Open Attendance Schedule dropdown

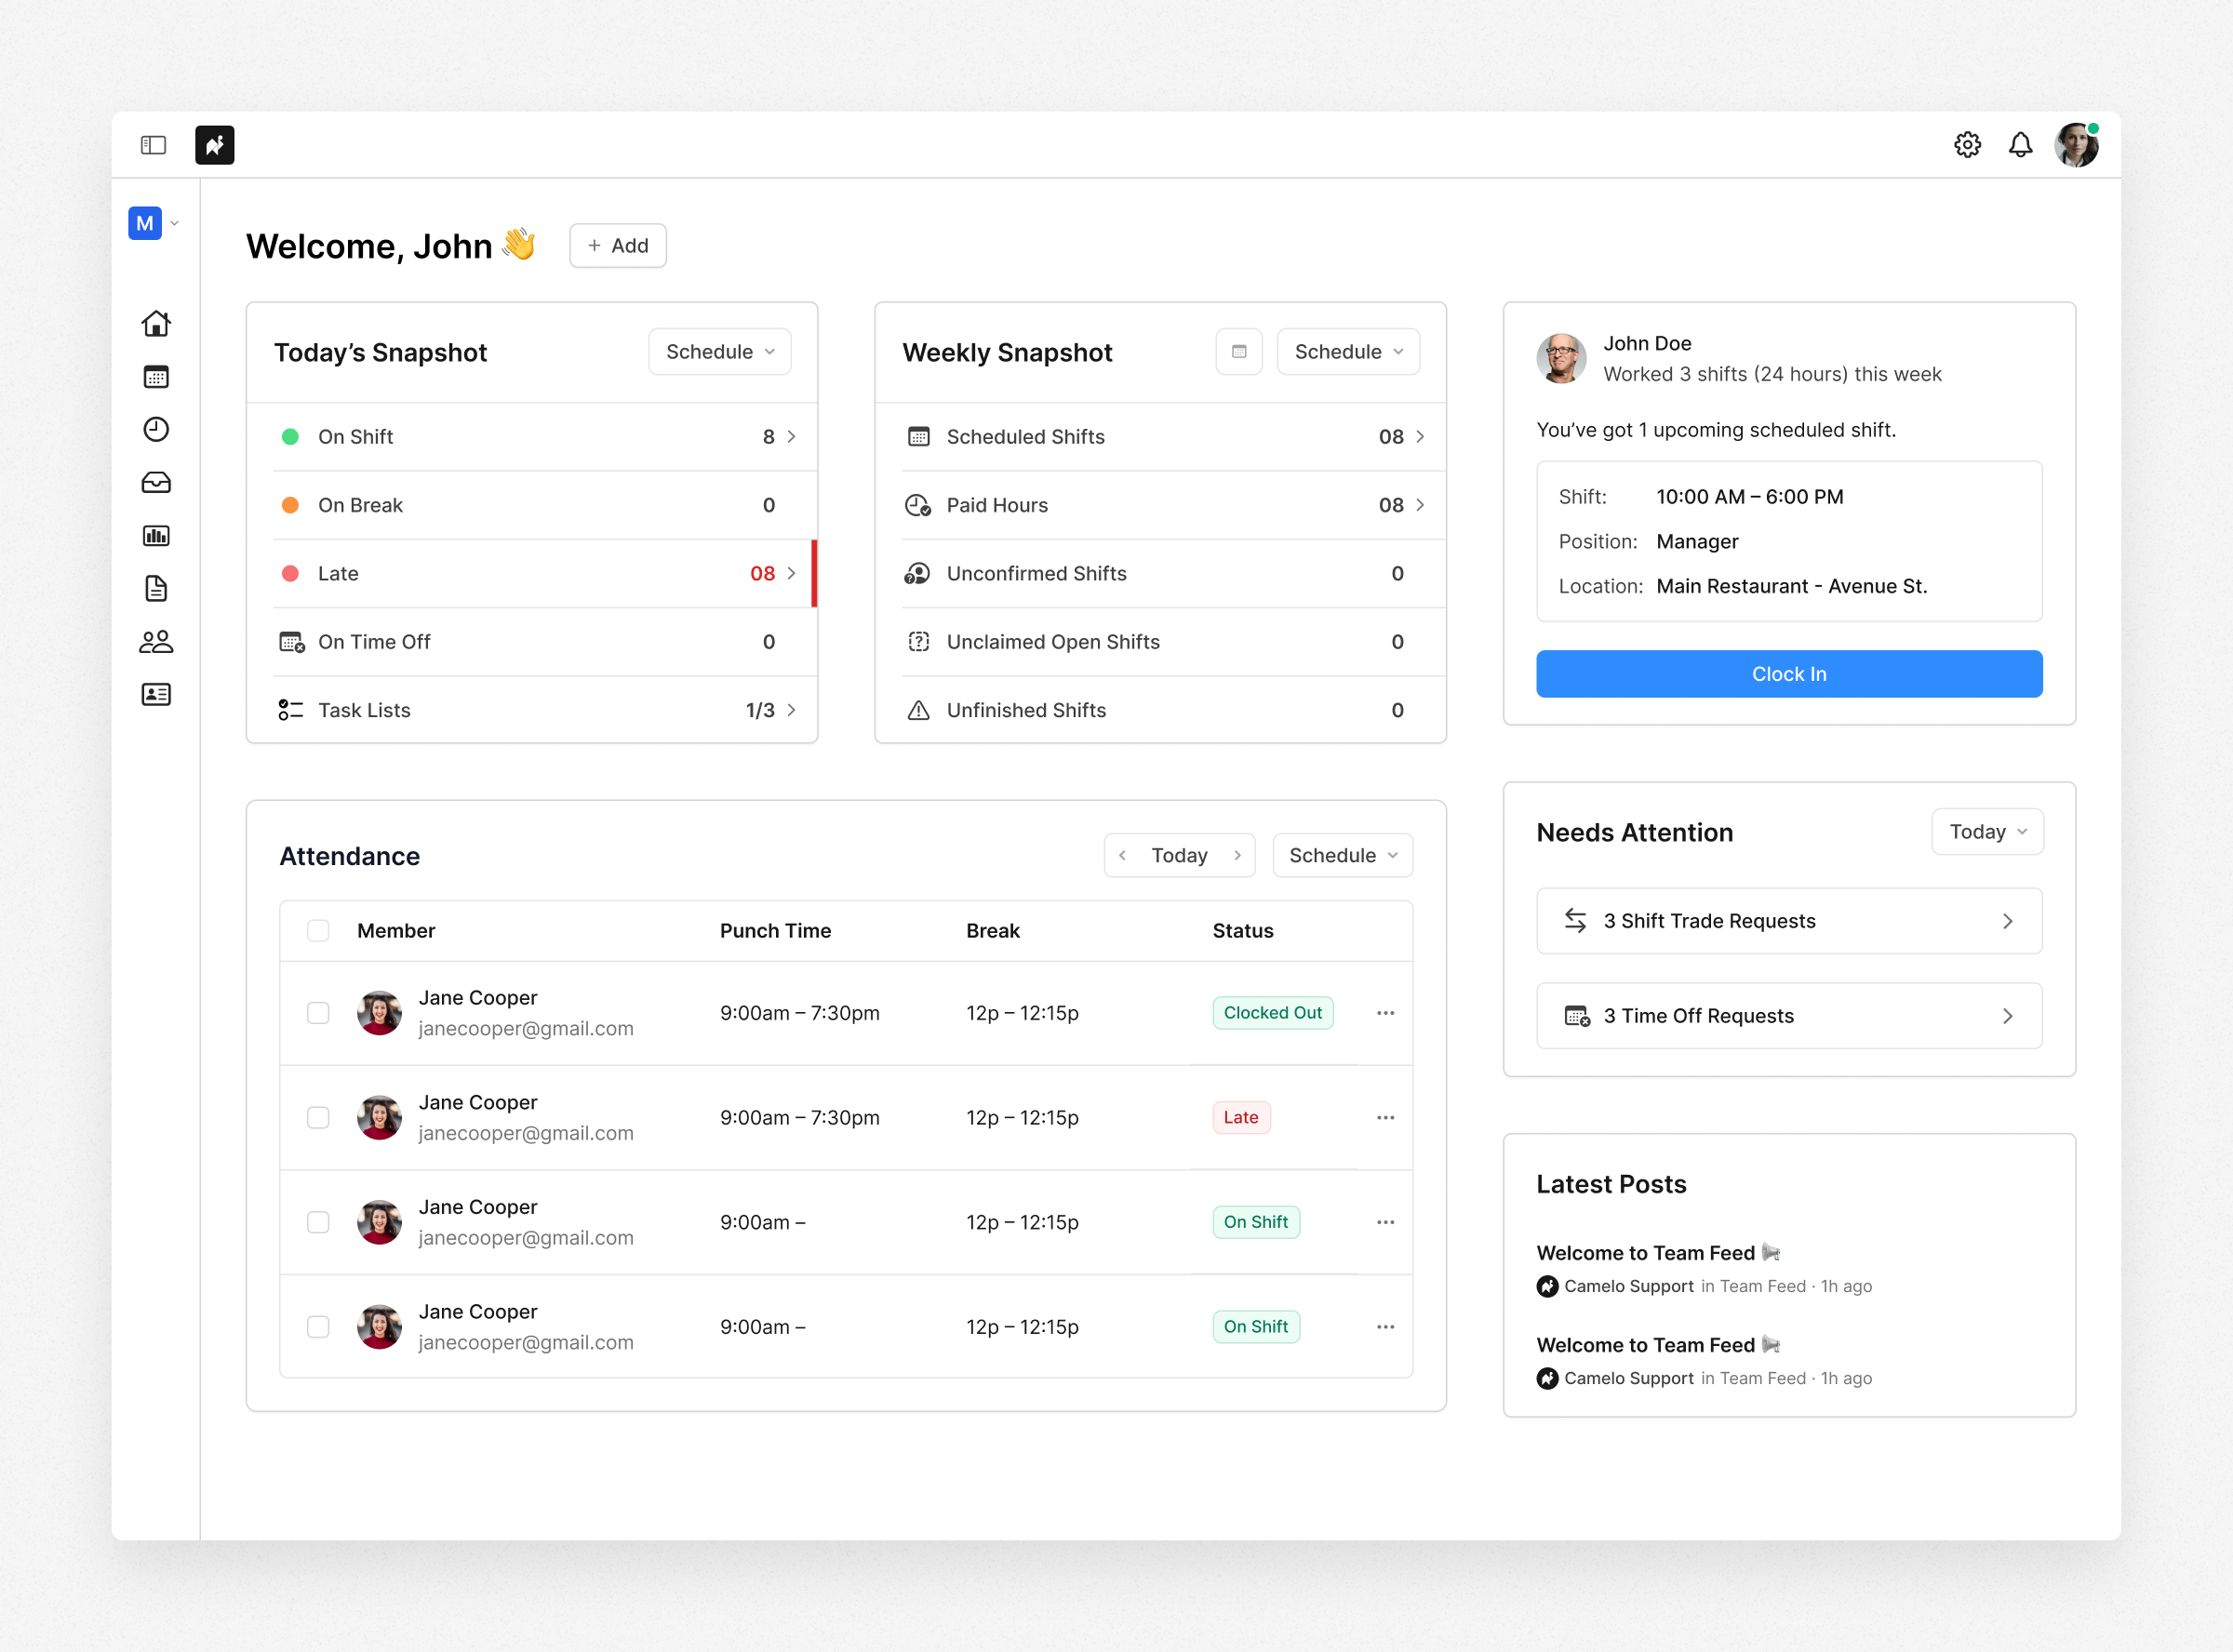[x=1342, y=856]
